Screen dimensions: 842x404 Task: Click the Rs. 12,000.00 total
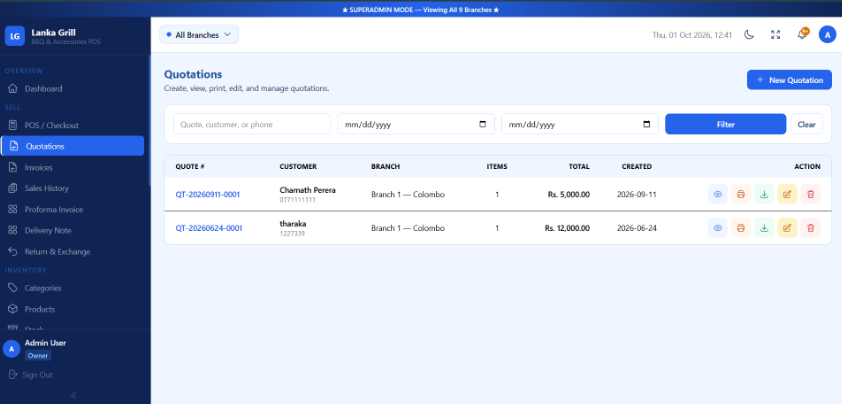[567, 228]
